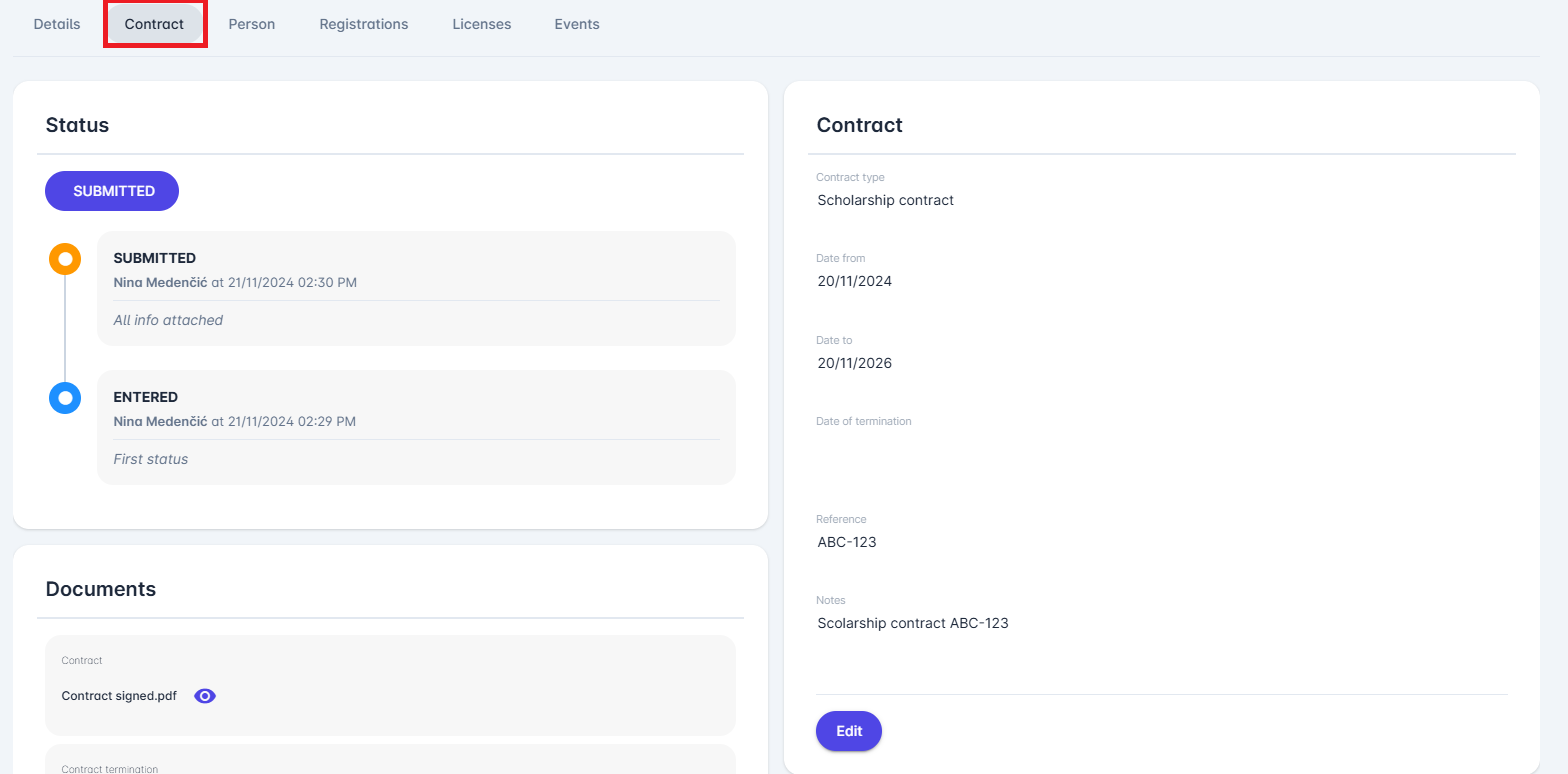
Task: Go to the Registrations tab
Action: (x=363, y=24)
